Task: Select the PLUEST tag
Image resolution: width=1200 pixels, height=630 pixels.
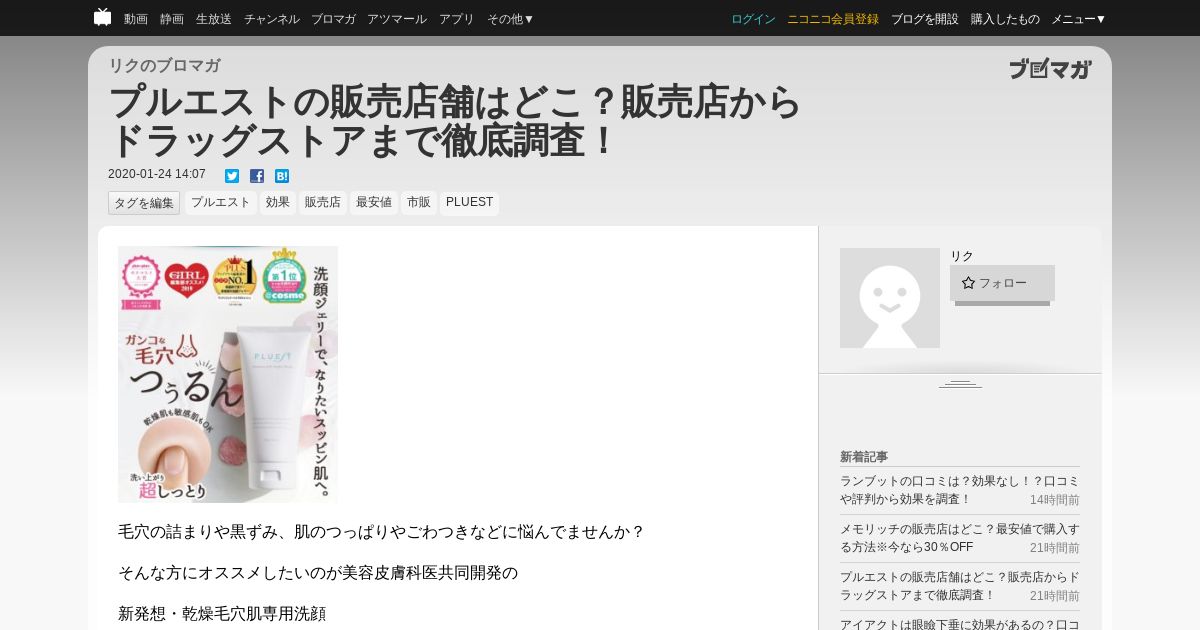Action: [x=469, y=203]
